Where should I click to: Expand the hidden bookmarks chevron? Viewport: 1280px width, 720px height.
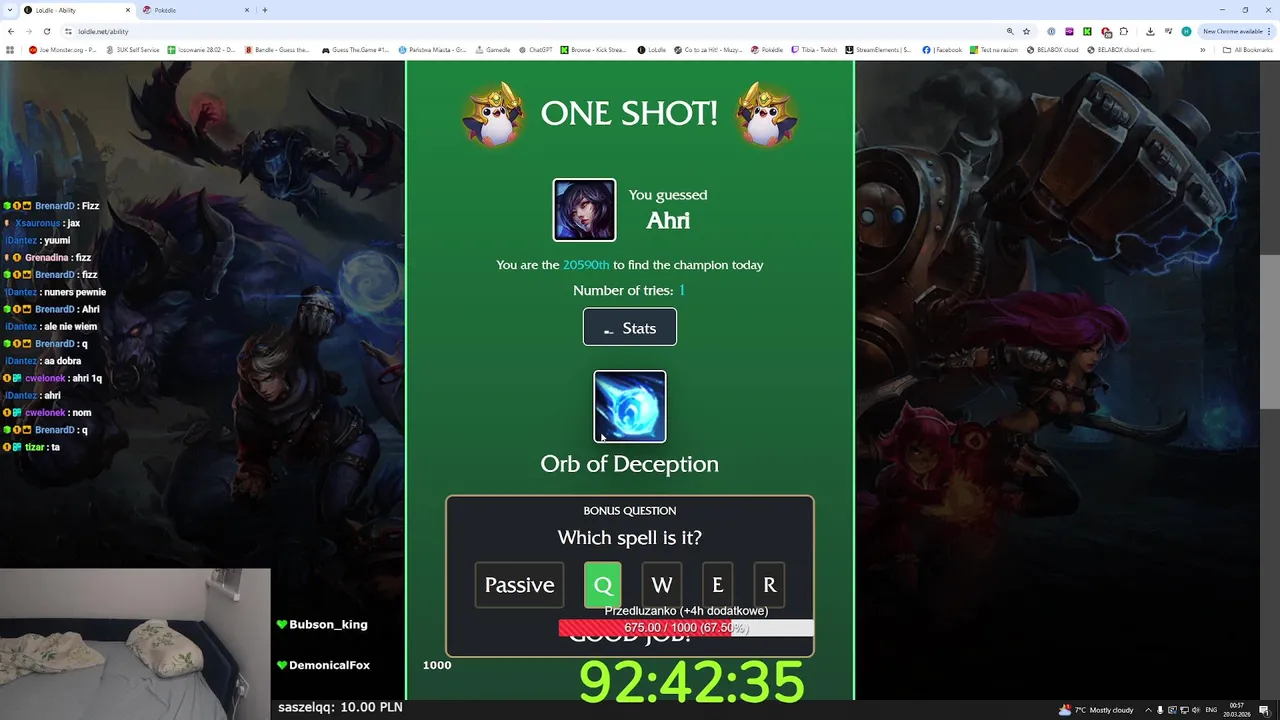pos(1203,49)
